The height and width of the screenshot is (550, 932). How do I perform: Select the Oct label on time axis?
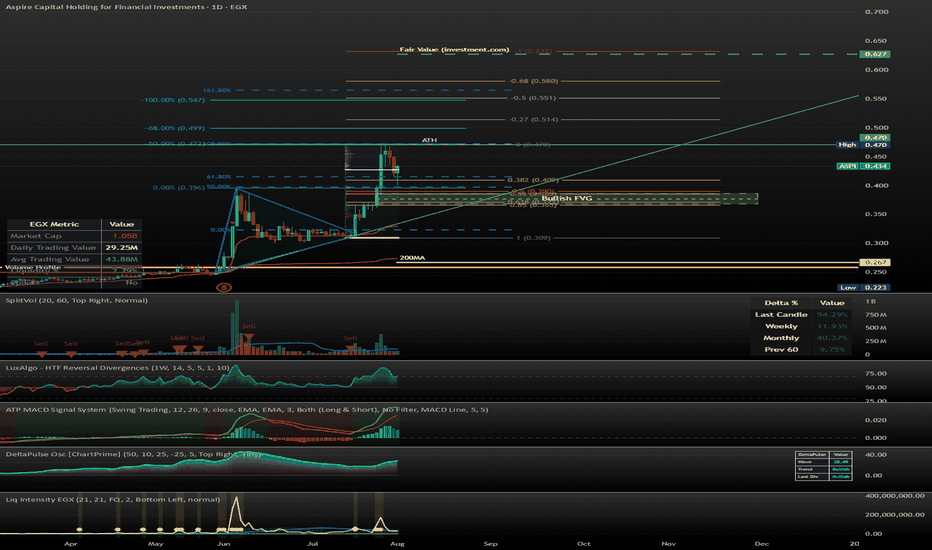[x=584, y=543]
